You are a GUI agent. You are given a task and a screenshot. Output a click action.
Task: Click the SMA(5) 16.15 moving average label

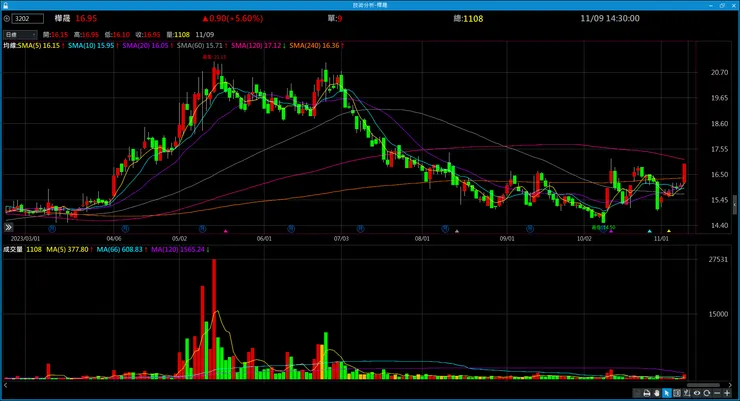pyautogui.click(x=39, y=46)
